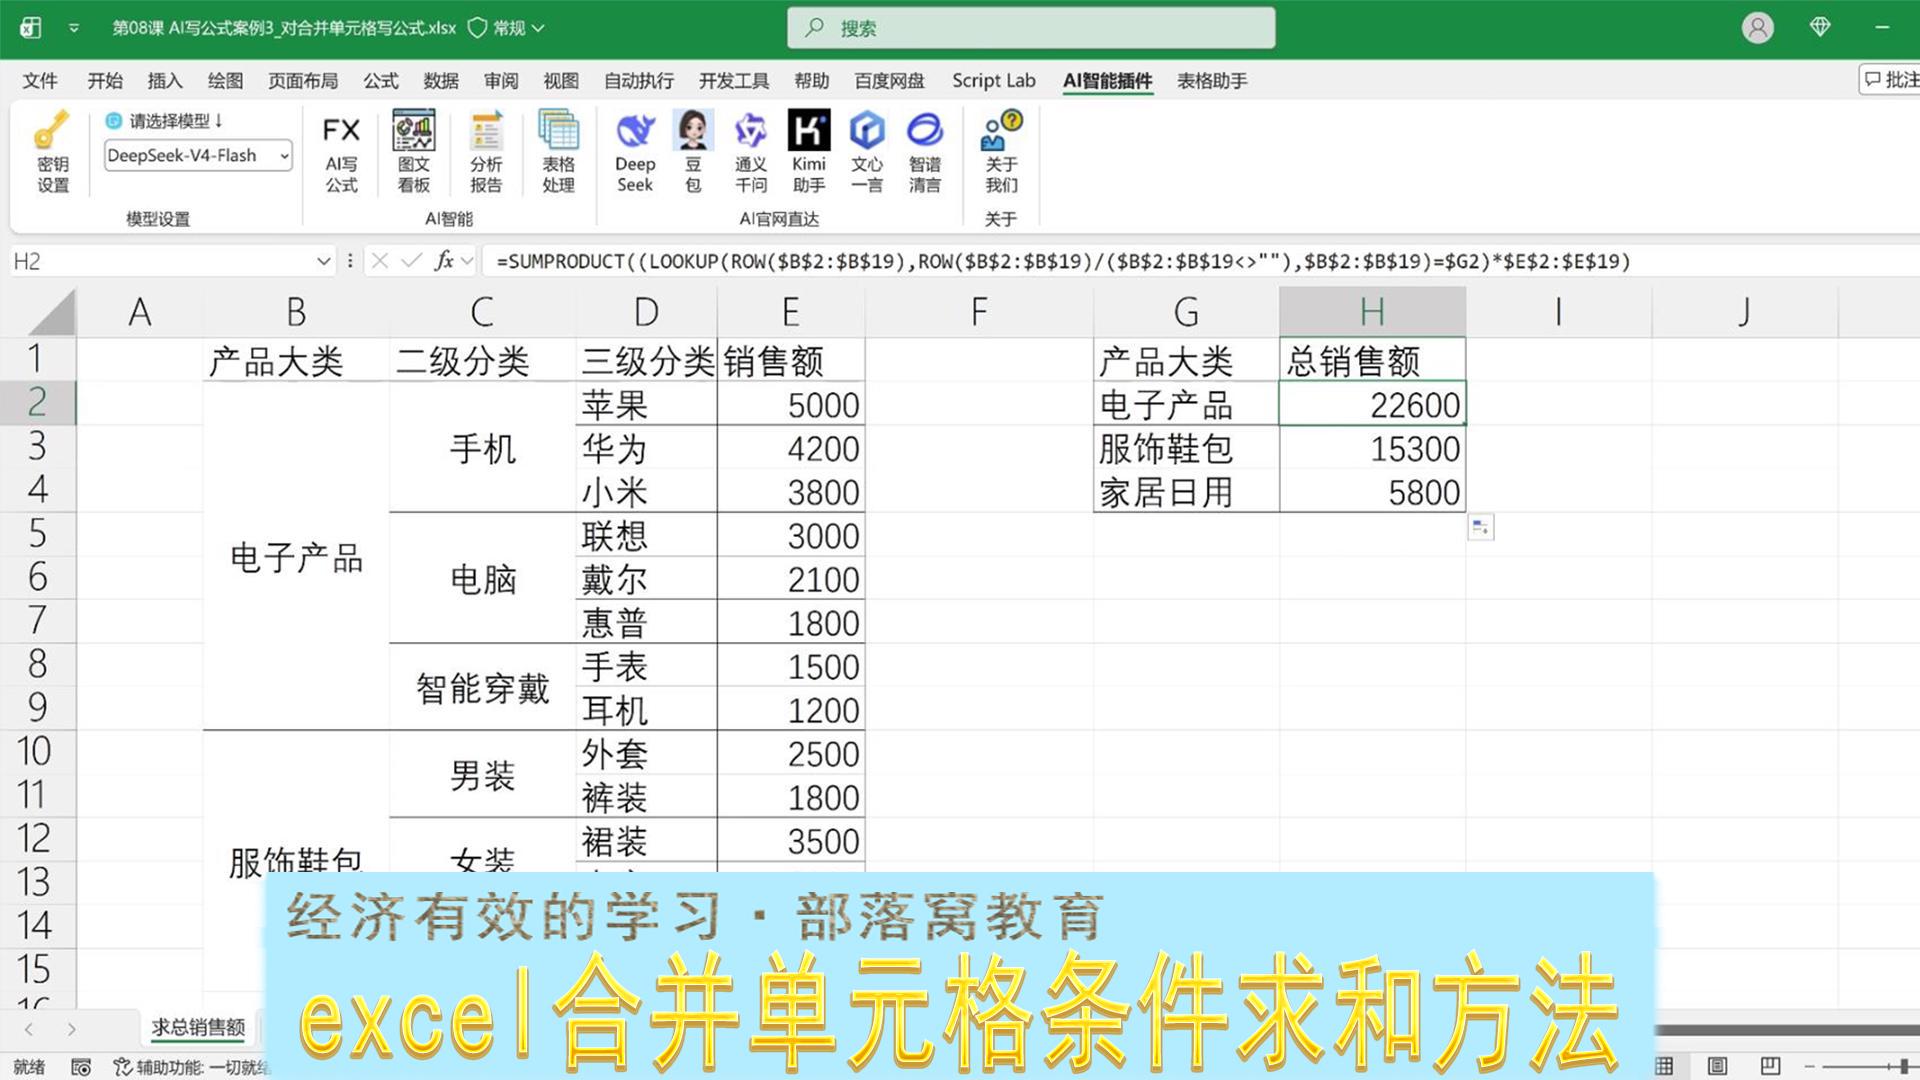This screenshot has width=1920, height=1080.
Task: Switch to the Script Lab tab
Action: pos(994,81)
